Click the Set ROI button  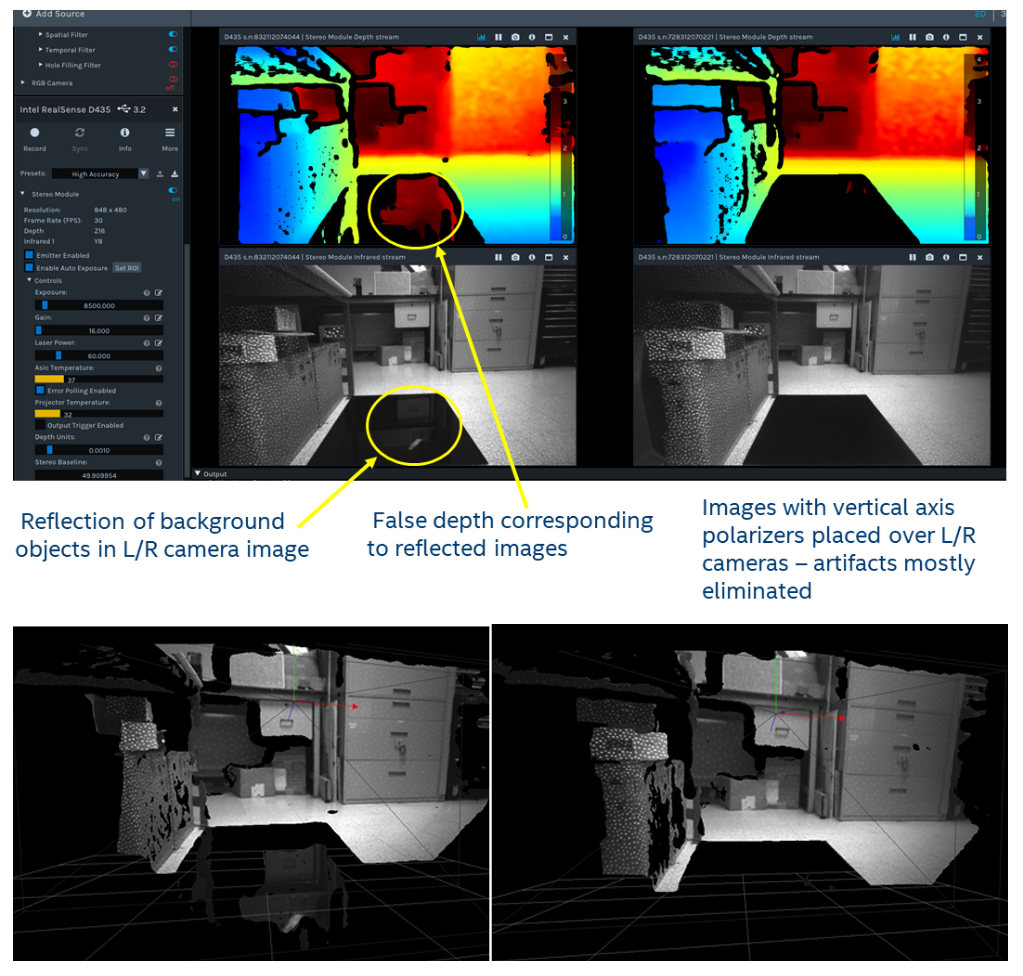127,267
